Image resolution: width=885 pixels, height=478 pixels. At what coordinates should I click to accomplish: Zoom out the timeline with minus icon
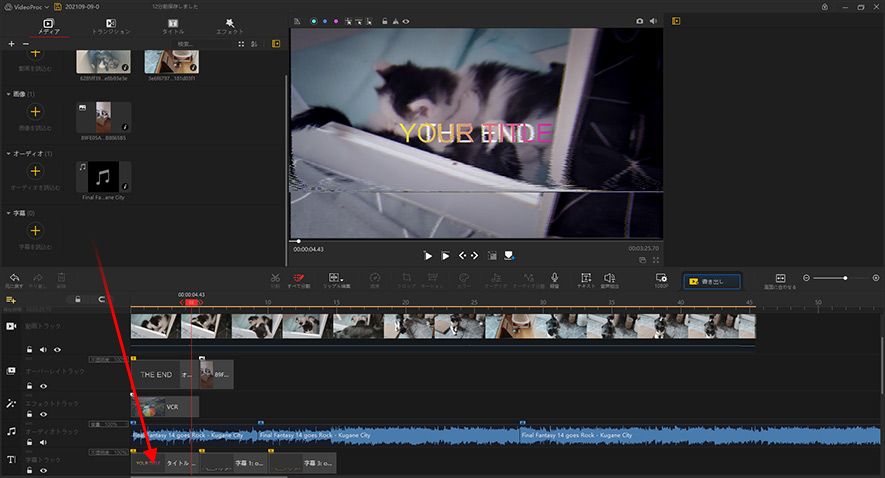806,278
